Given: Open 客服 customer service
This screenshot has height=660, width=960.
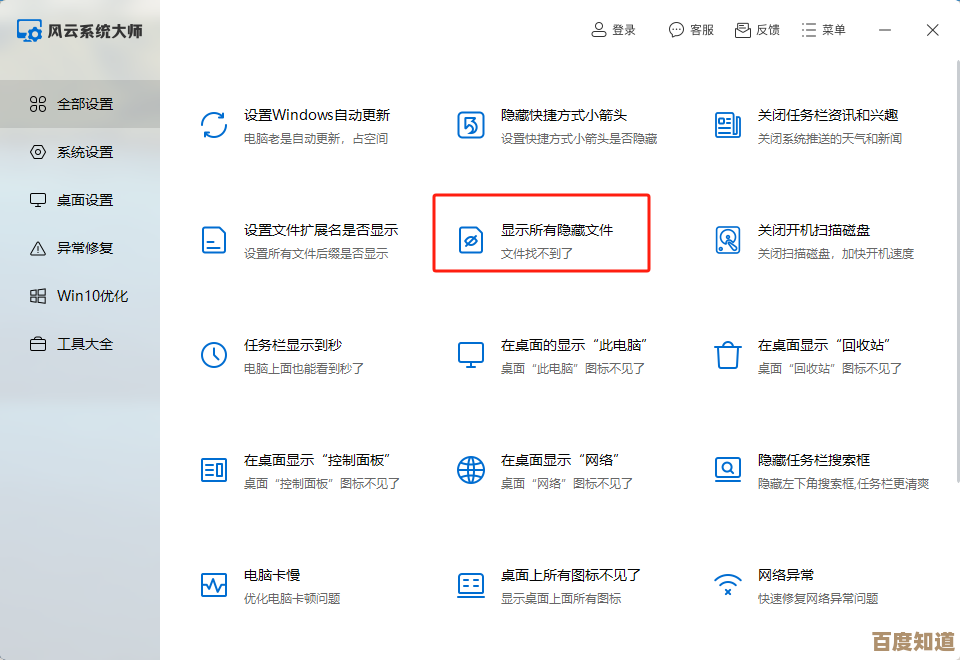Looking at the screenshot, I should click(x=691, y=30).
